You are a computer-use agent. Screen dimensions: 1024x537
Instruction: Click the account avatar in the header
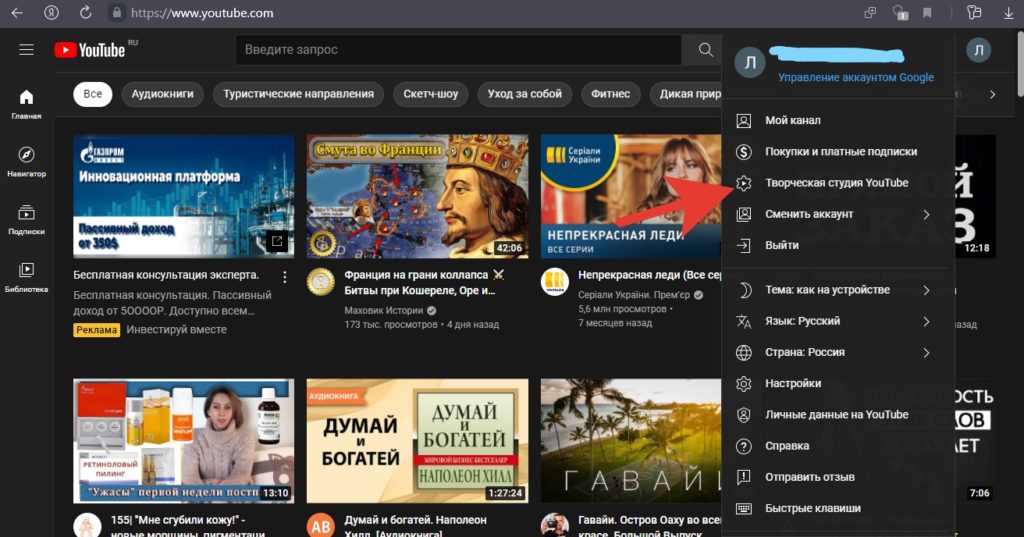pos(978,50)
